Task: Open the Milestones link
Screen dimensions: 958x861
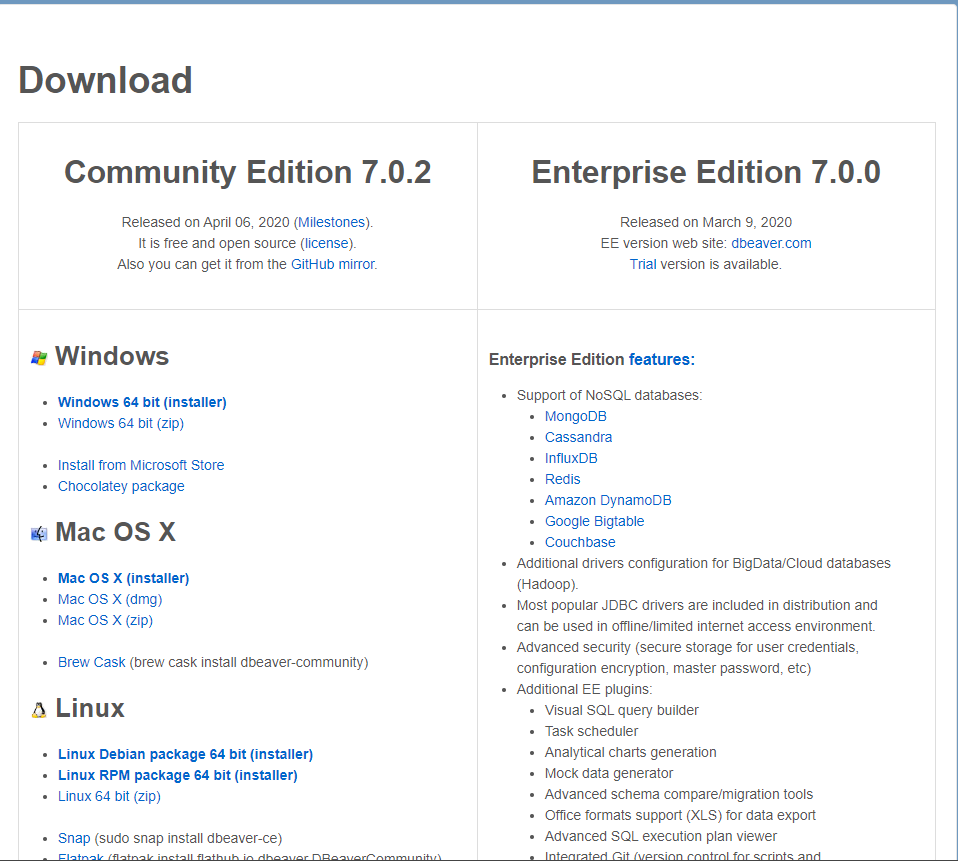Action: (x=331, y=222)
